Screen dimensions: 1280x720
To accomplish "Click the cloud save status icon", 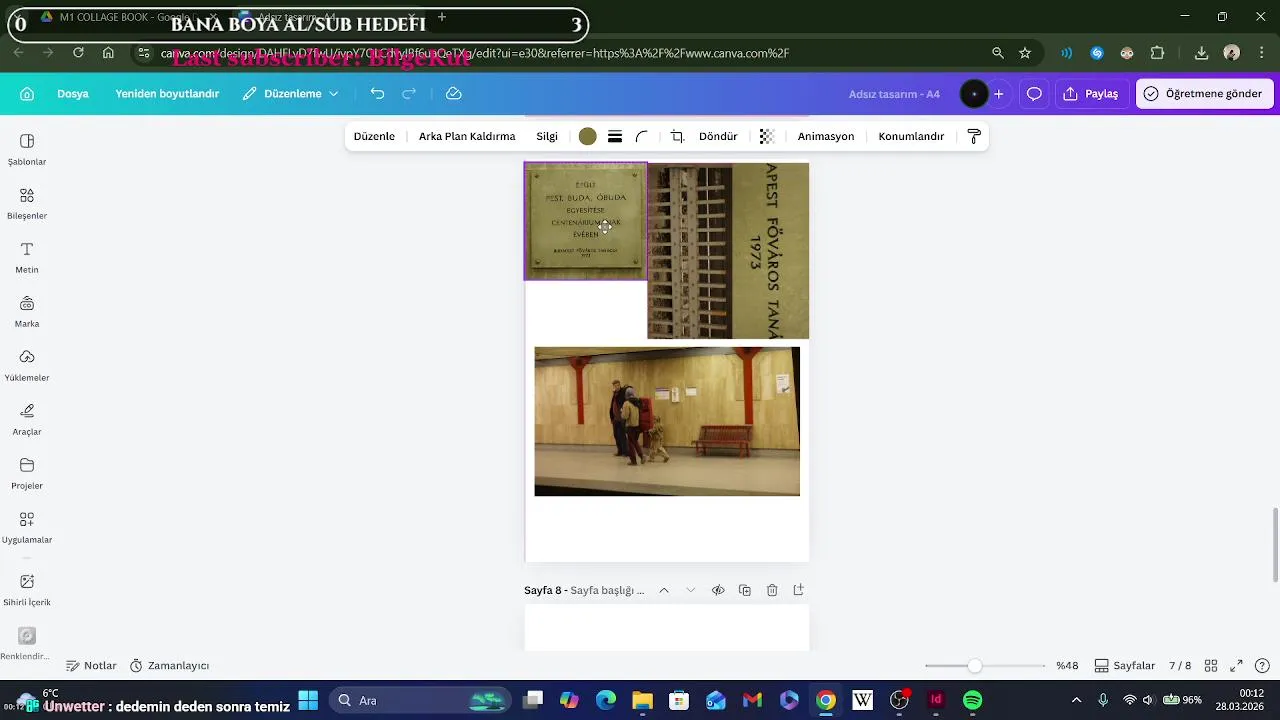I will (453, 93).
